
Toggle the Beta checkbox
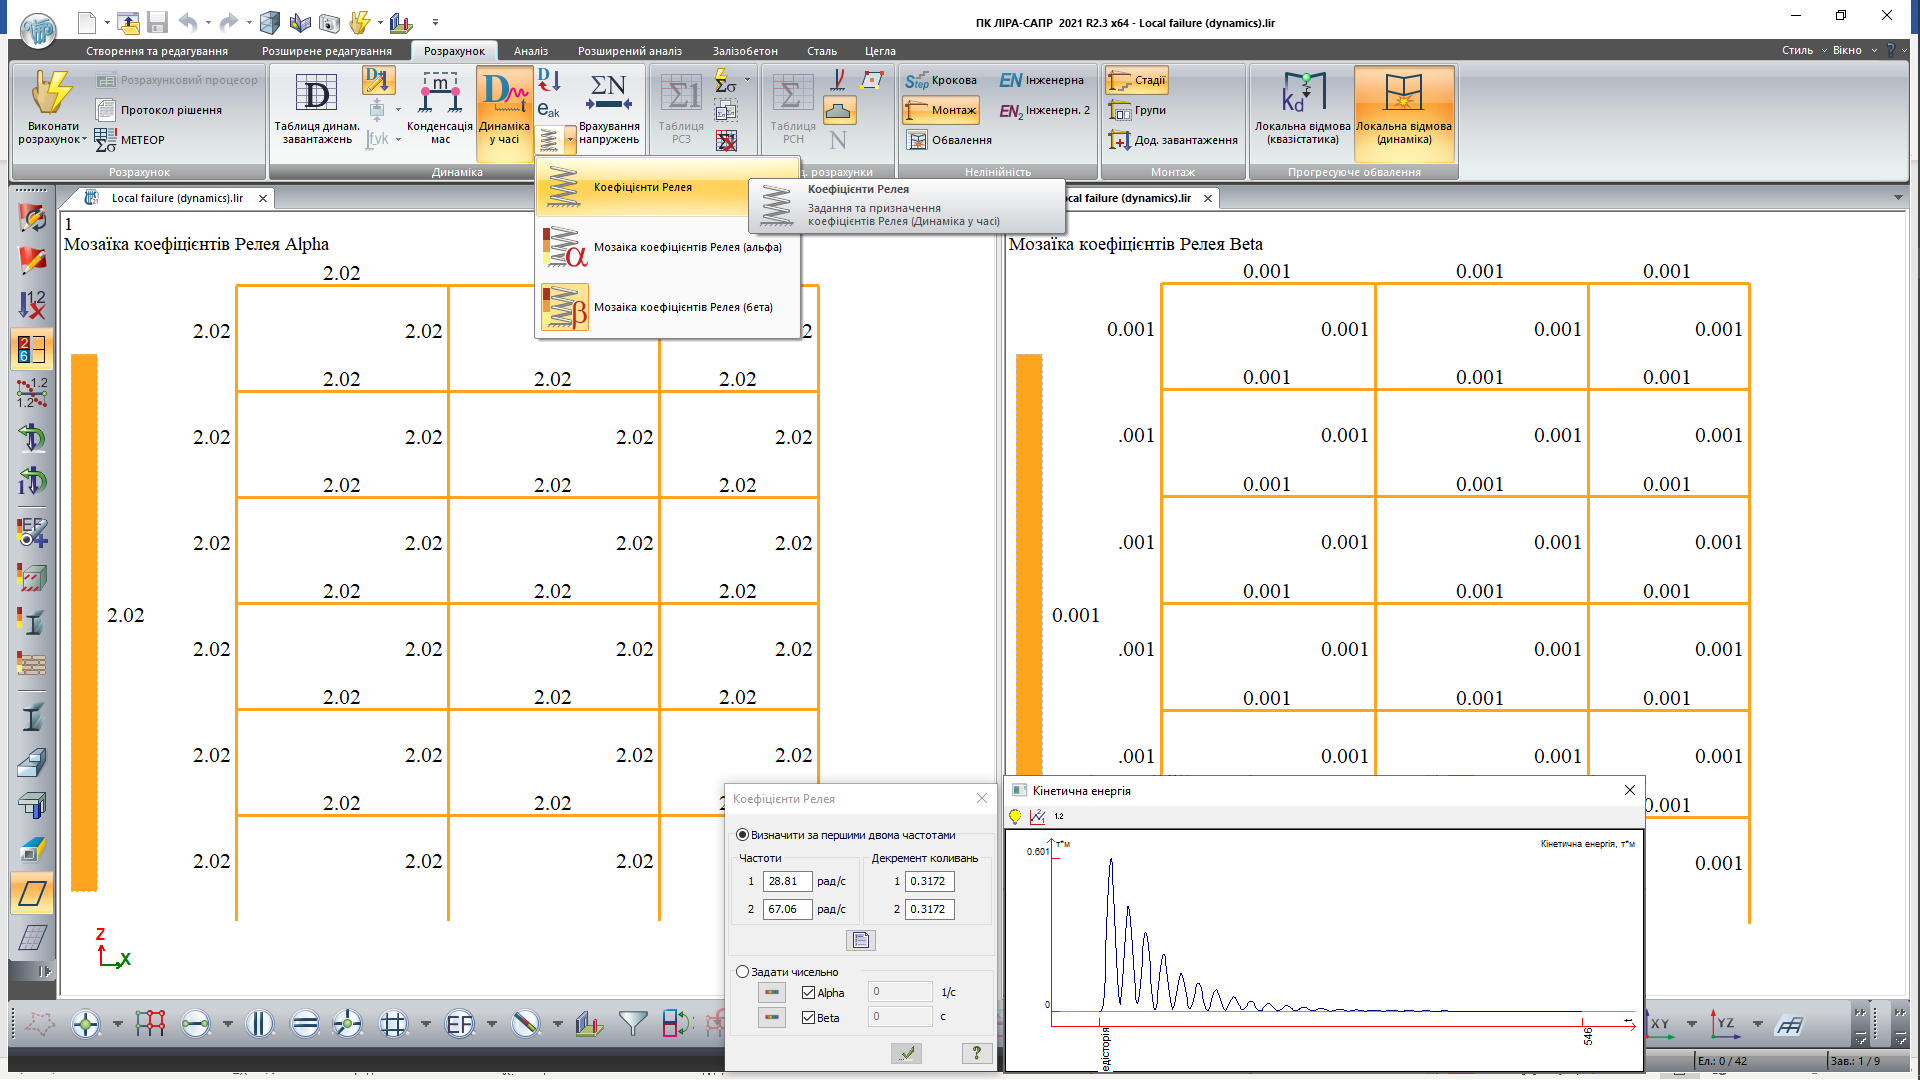pos(808,1017)
